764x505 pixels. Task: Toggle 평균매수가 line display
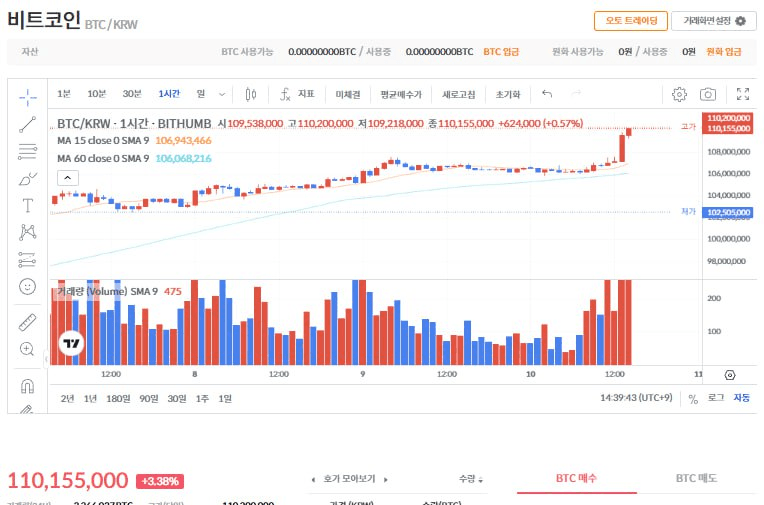point(401,95)
